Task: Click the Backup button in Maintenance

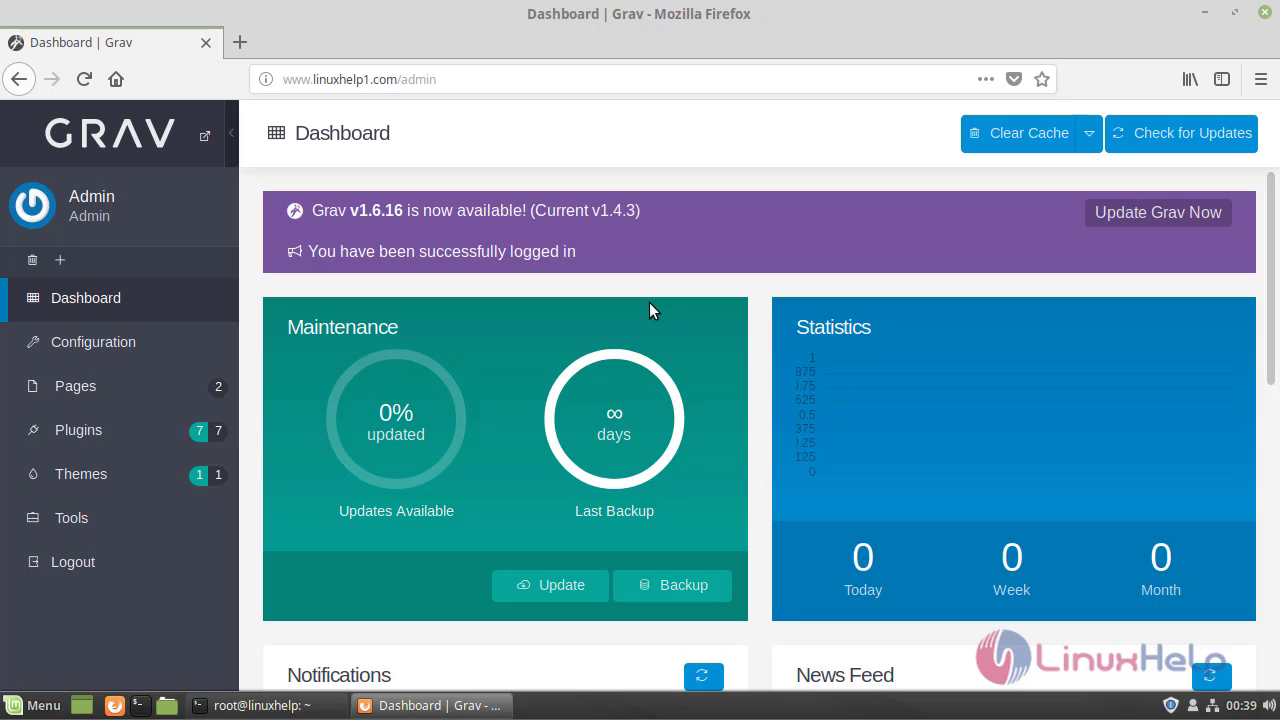Action: [x=672, y=585]
